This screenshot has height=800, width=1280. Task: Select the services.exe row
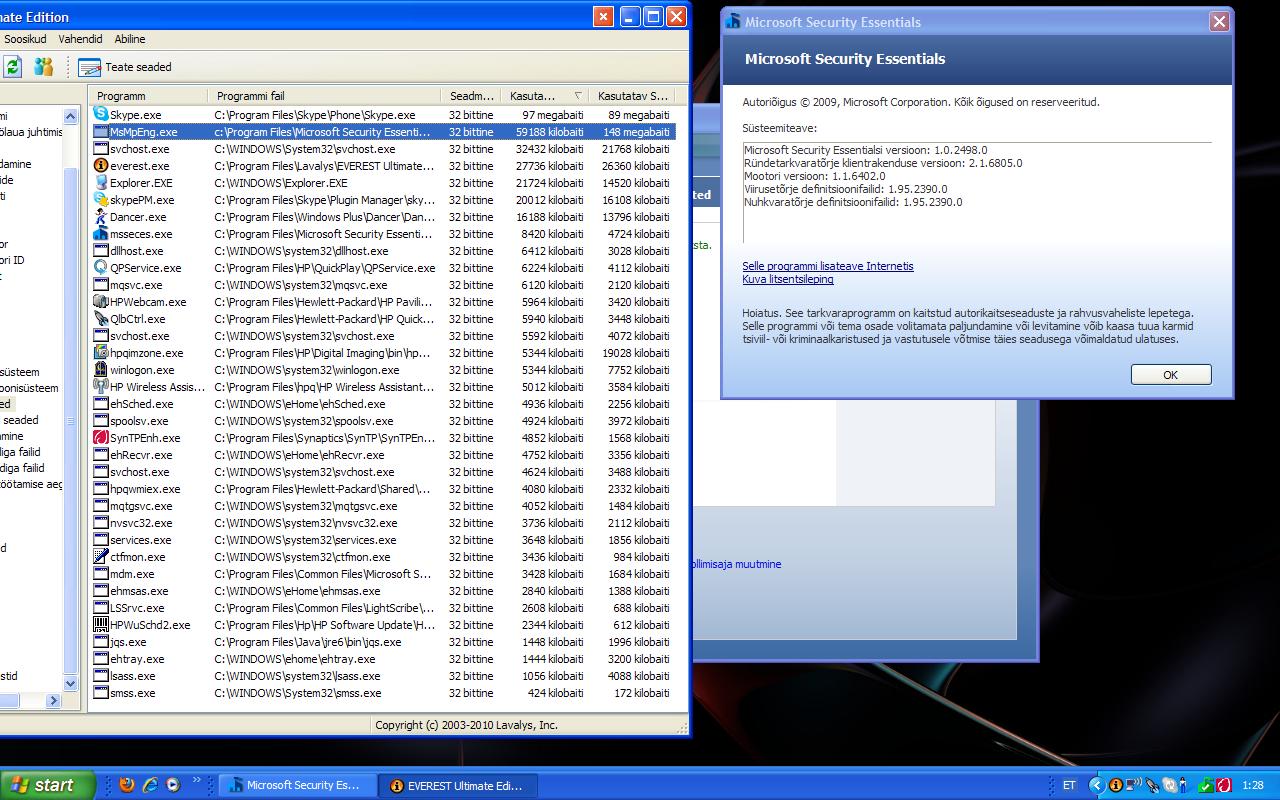(383, 540)
